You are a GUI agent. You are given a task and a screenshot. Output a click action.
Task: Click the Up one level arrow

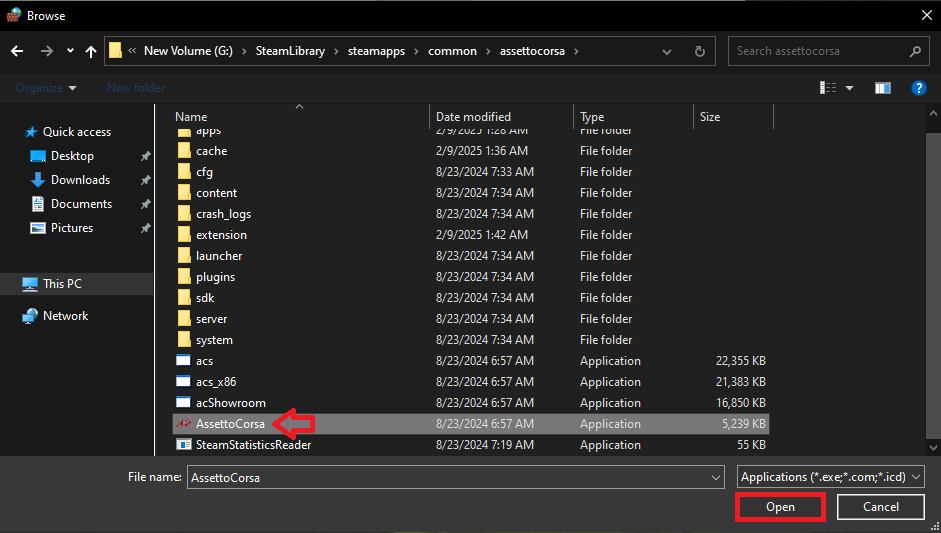point(91,51)
